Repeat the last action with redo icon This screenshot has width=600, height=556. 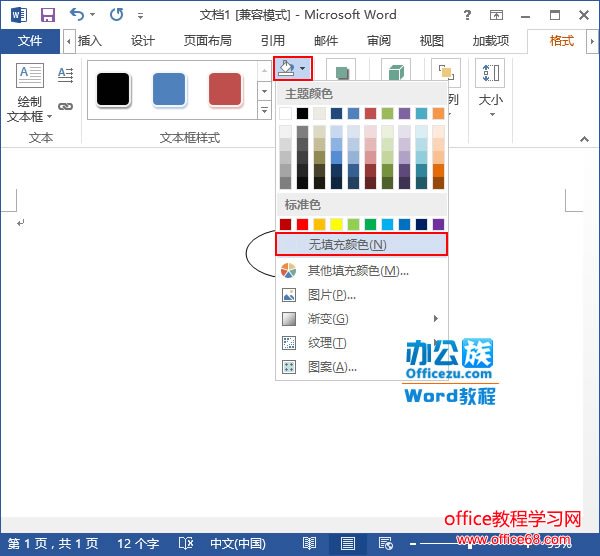(x=116, y=15)
